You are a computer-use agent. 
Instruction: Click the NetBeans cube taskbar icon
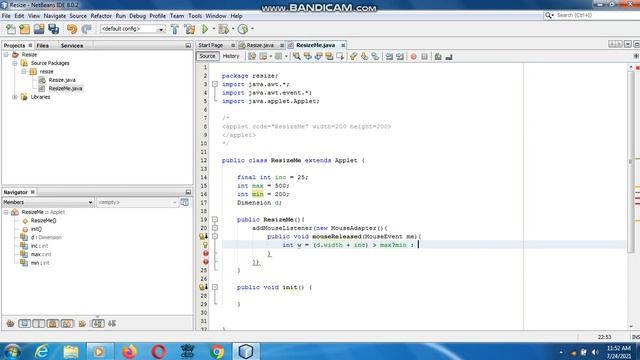pos(246,351)
